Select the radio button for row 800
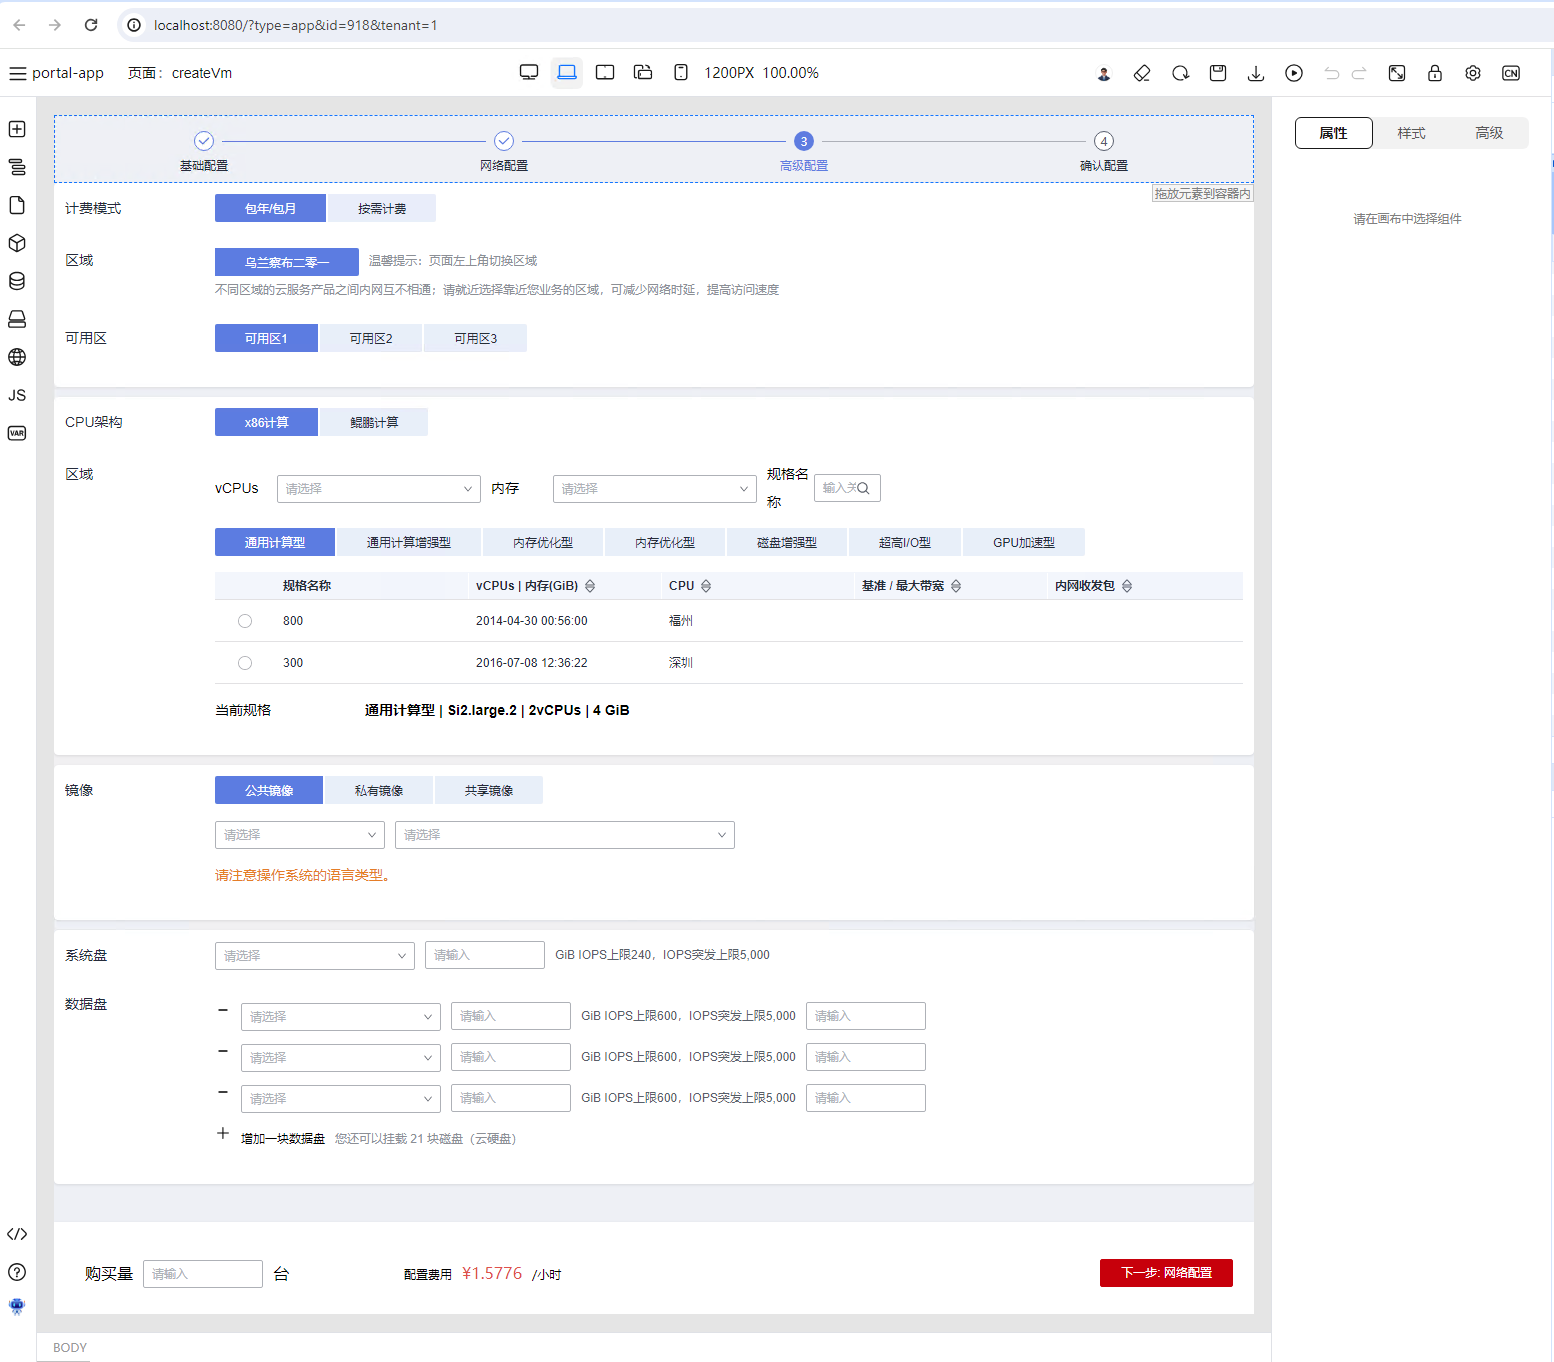 click(x=245, y=621)
